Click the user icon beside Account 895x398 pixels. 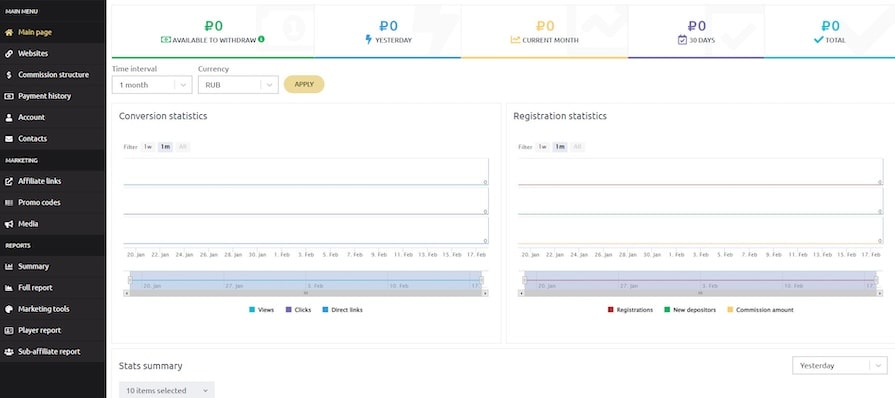click(x=9, y=117)
